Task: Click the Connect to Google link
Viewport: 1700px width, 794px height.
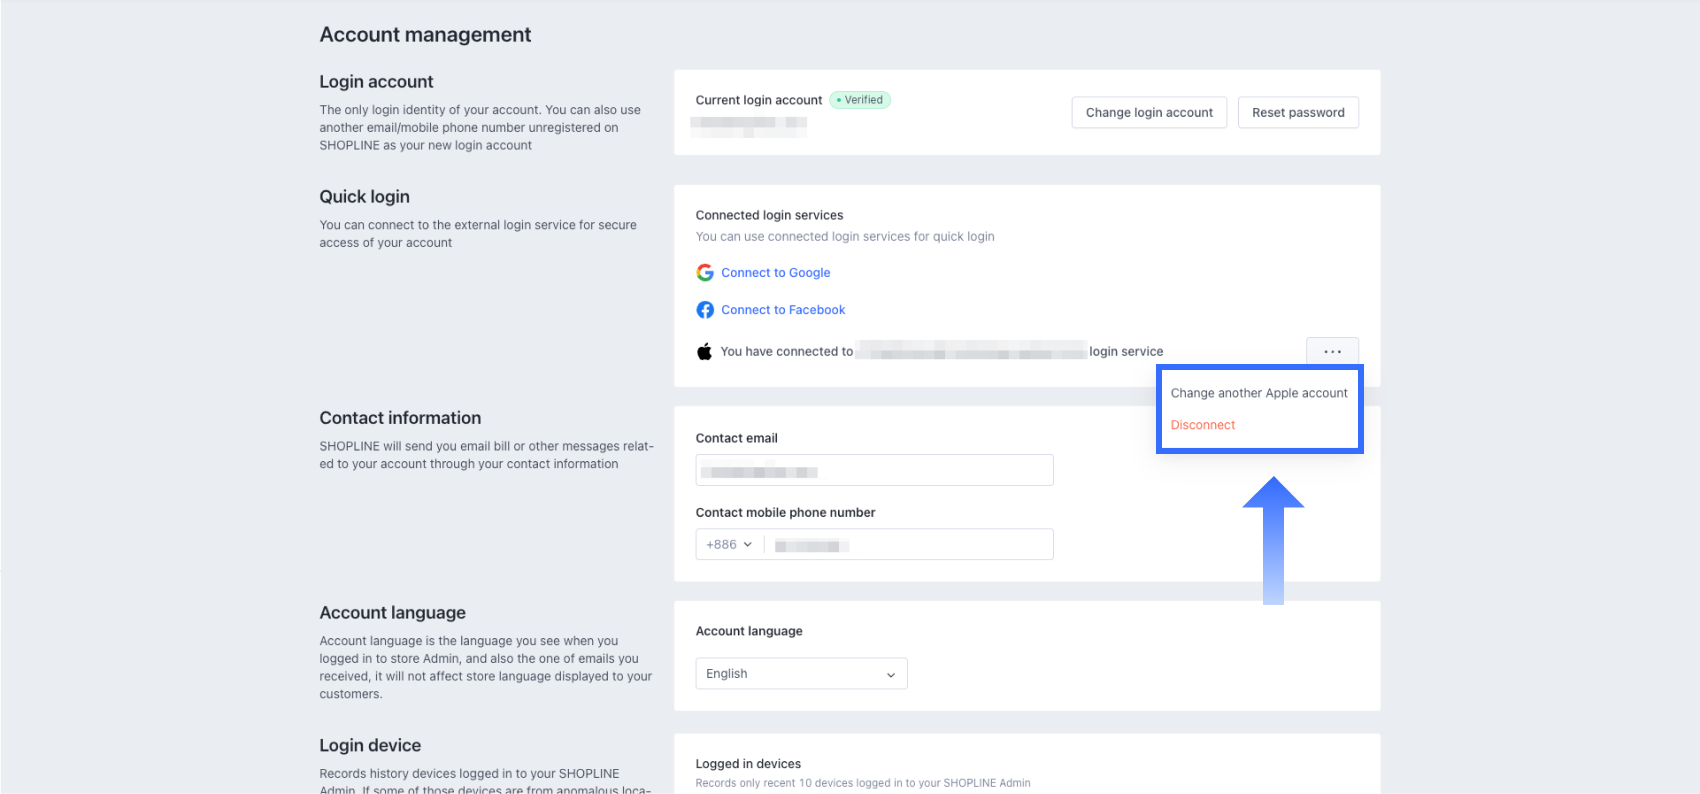Action: pyautogui.click(x=776, y=273)
